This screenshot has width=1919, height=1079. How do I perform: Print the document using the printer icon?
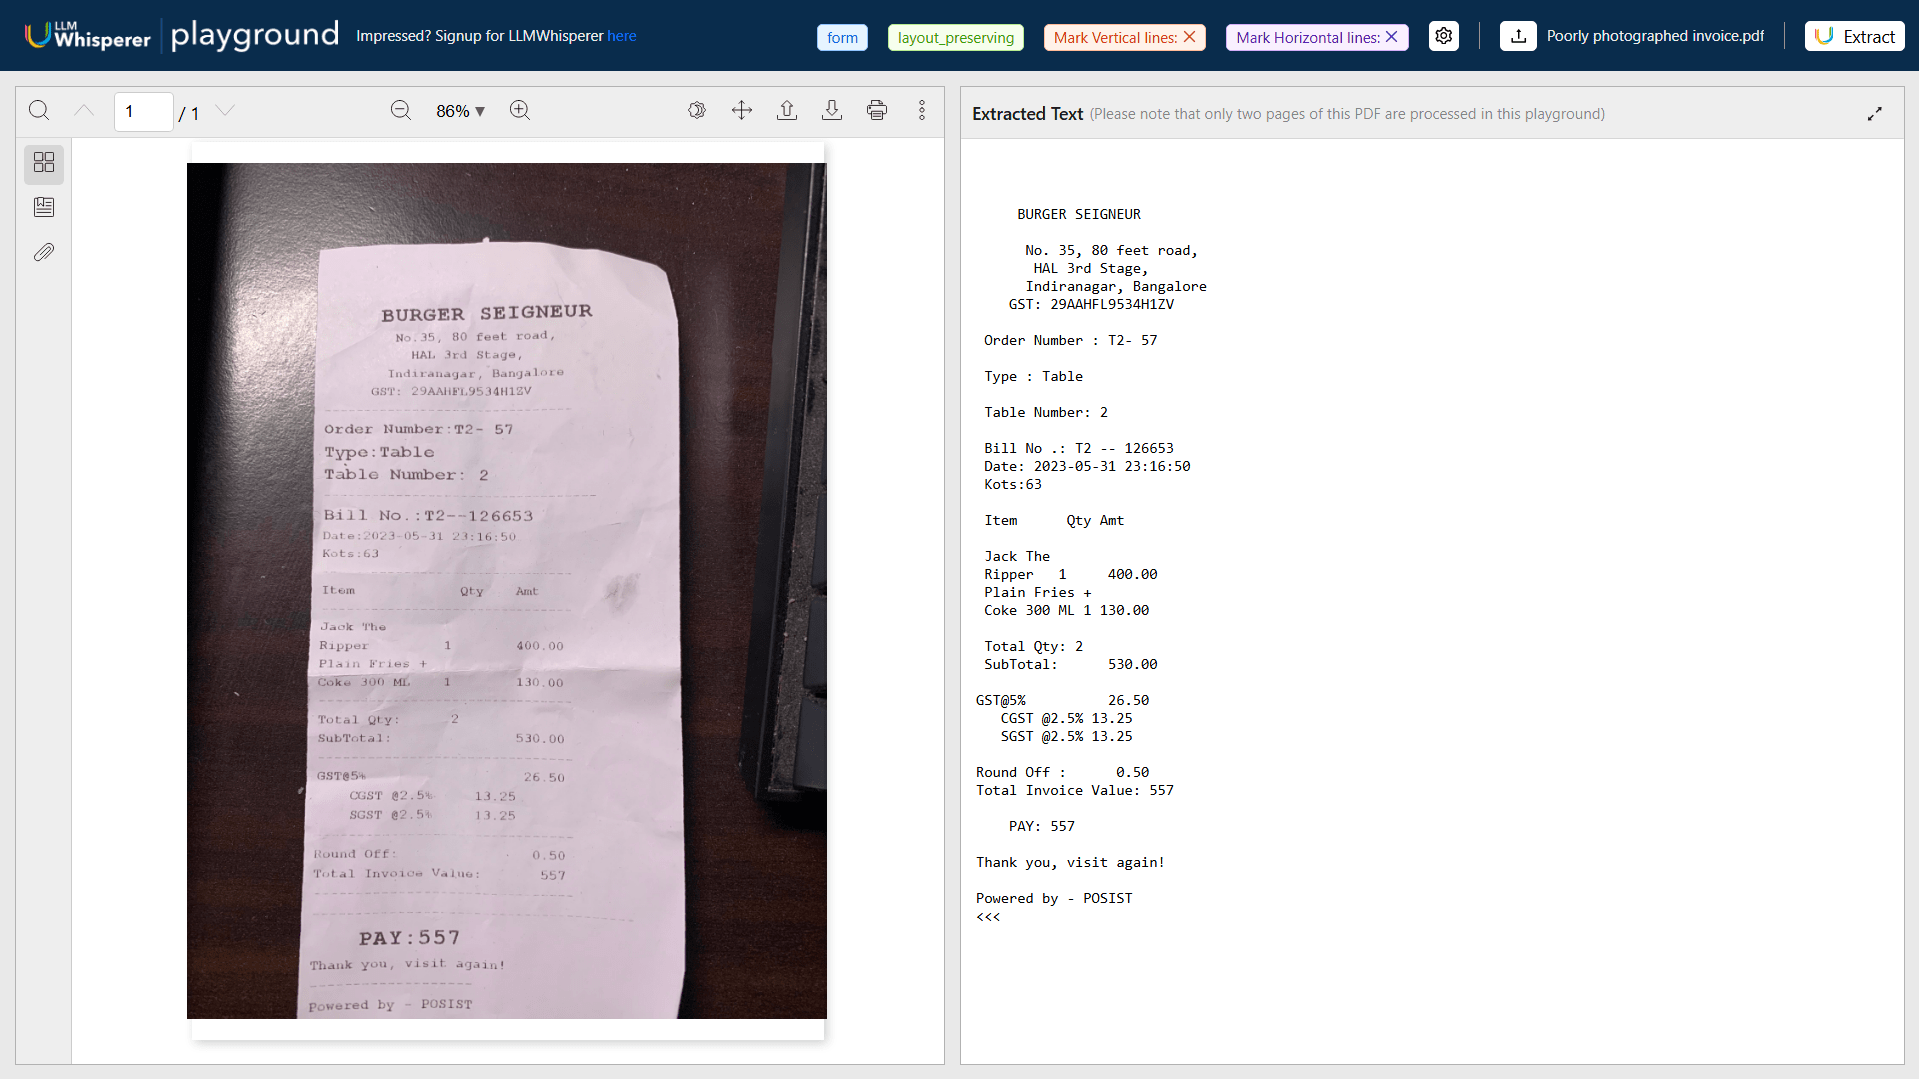[x=876, y=110]
